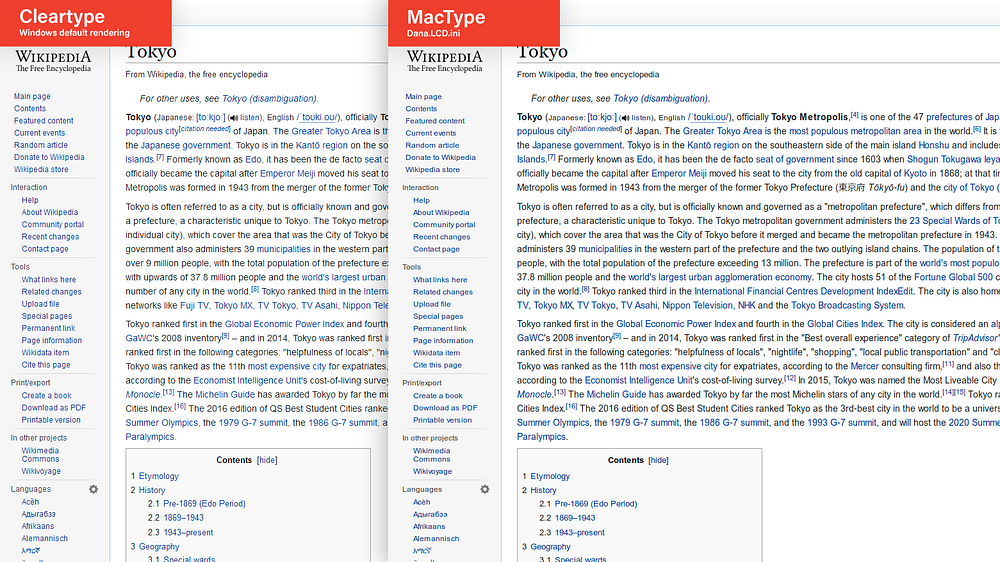The width and height of the screenshot is (1000, 562).
Task: Open Tokyo (disambiguation) link in Cleartype panel
Action: (268, 98)
